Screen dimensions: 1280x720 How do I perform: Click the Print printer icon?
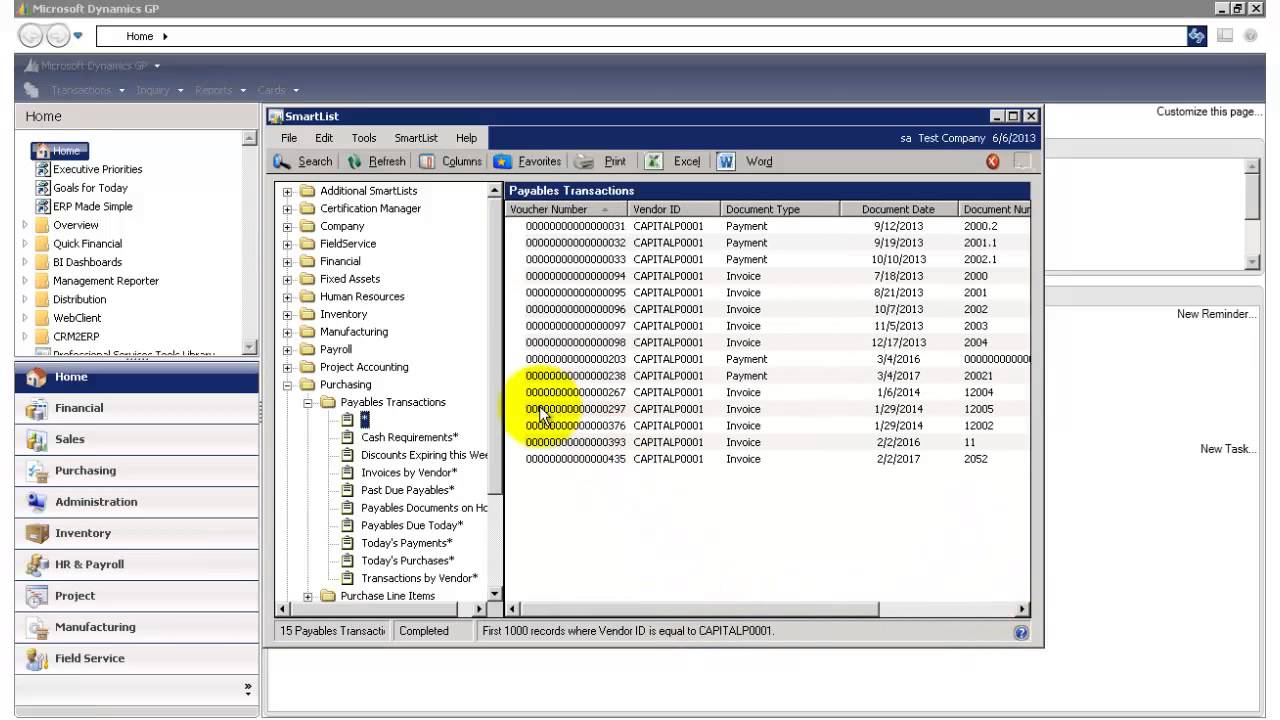(585, 161)
